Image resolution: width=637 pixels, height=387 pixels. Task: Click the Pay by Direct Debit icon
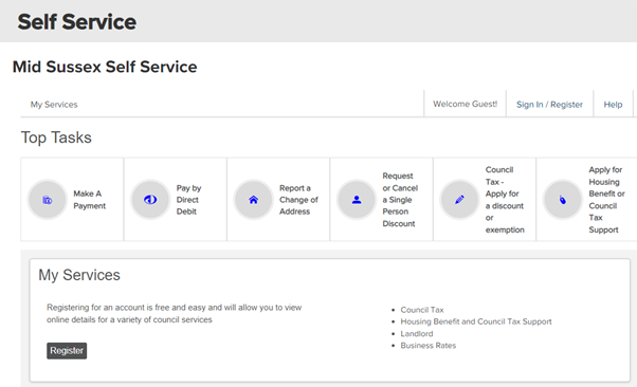(x=150, y=200)
